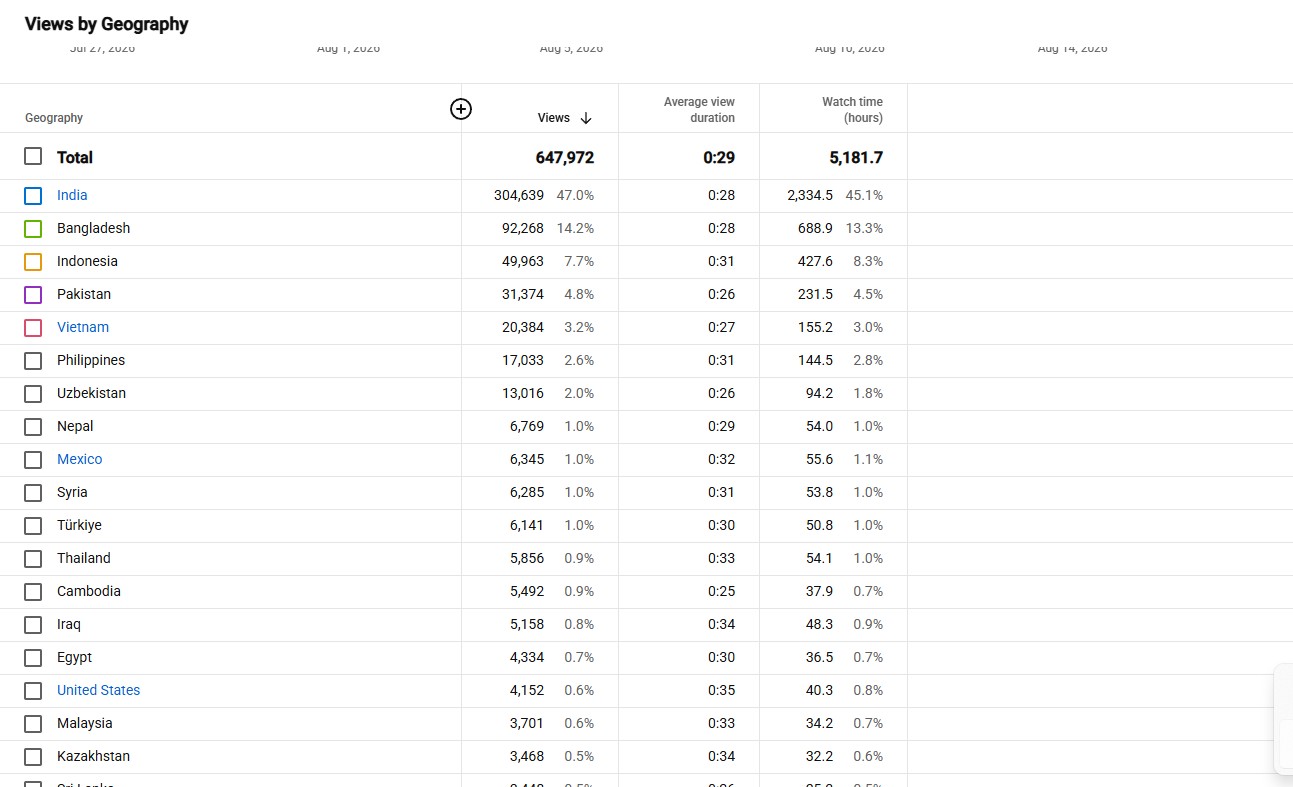Viewport: 1293px width, 787px height.
Task: Sort by Watch time (hours) header
Action: (852, 110)
